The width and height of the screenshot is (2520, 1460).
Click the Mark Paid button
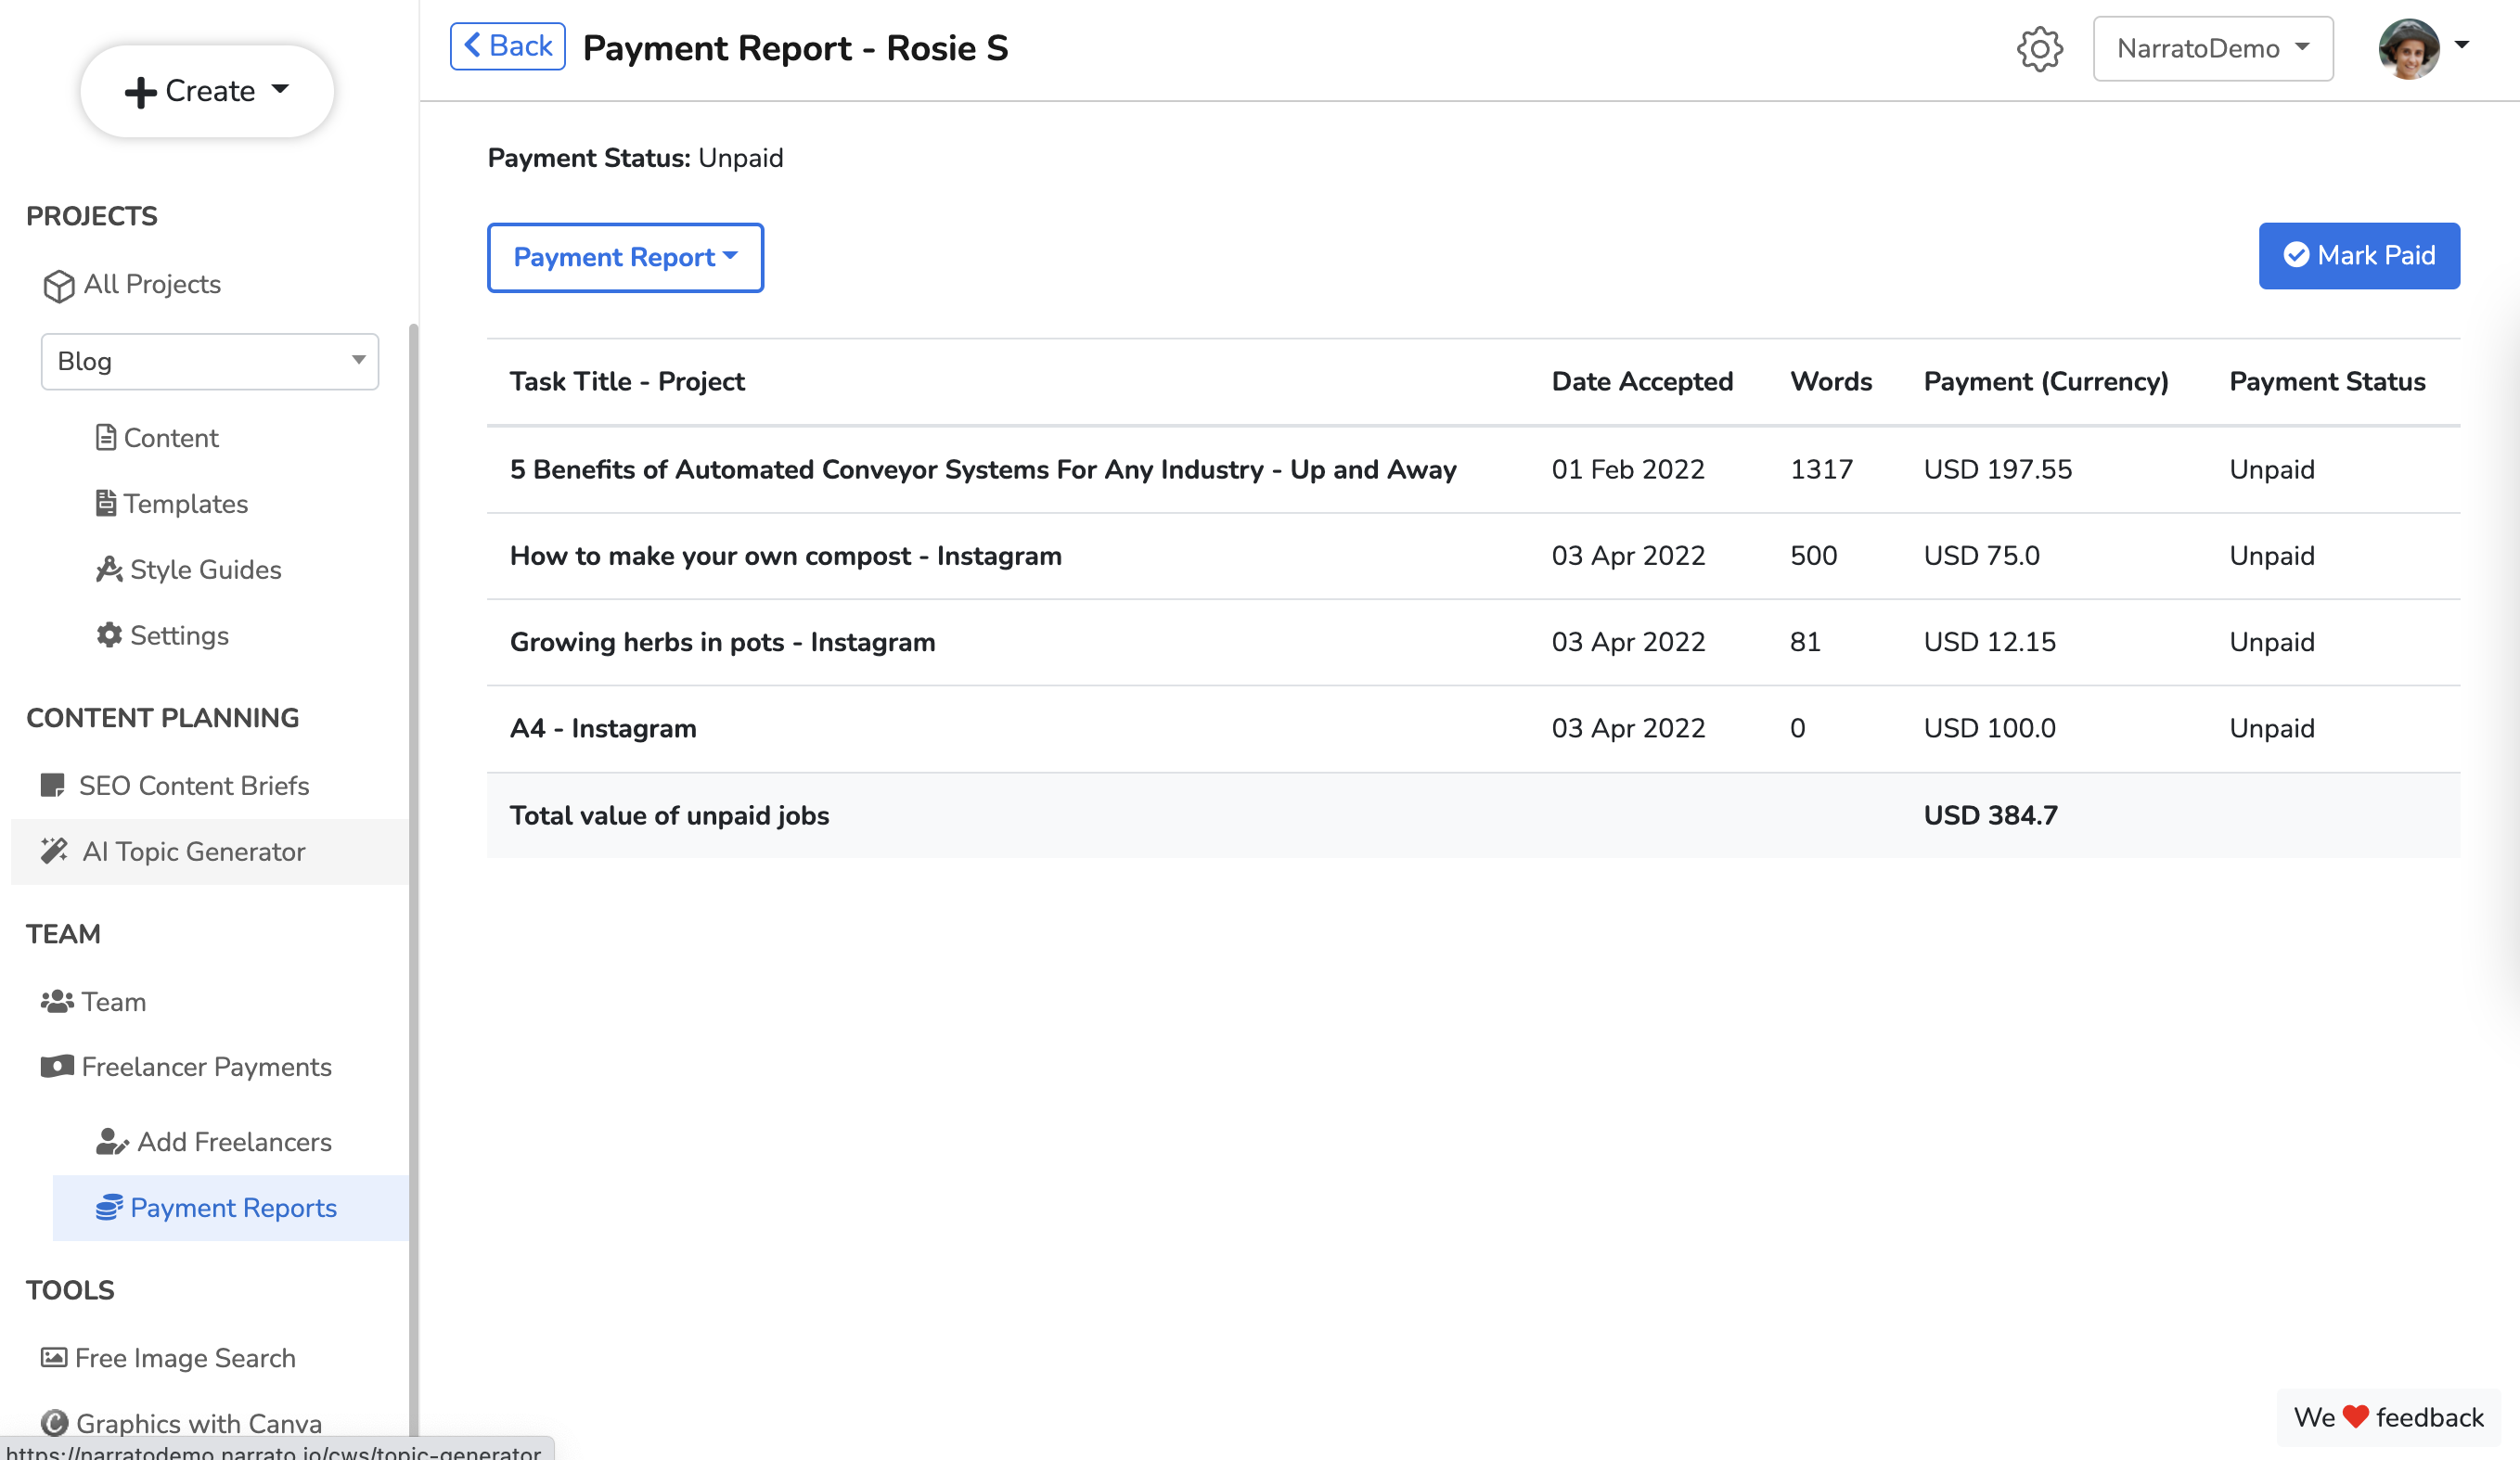2359,256
